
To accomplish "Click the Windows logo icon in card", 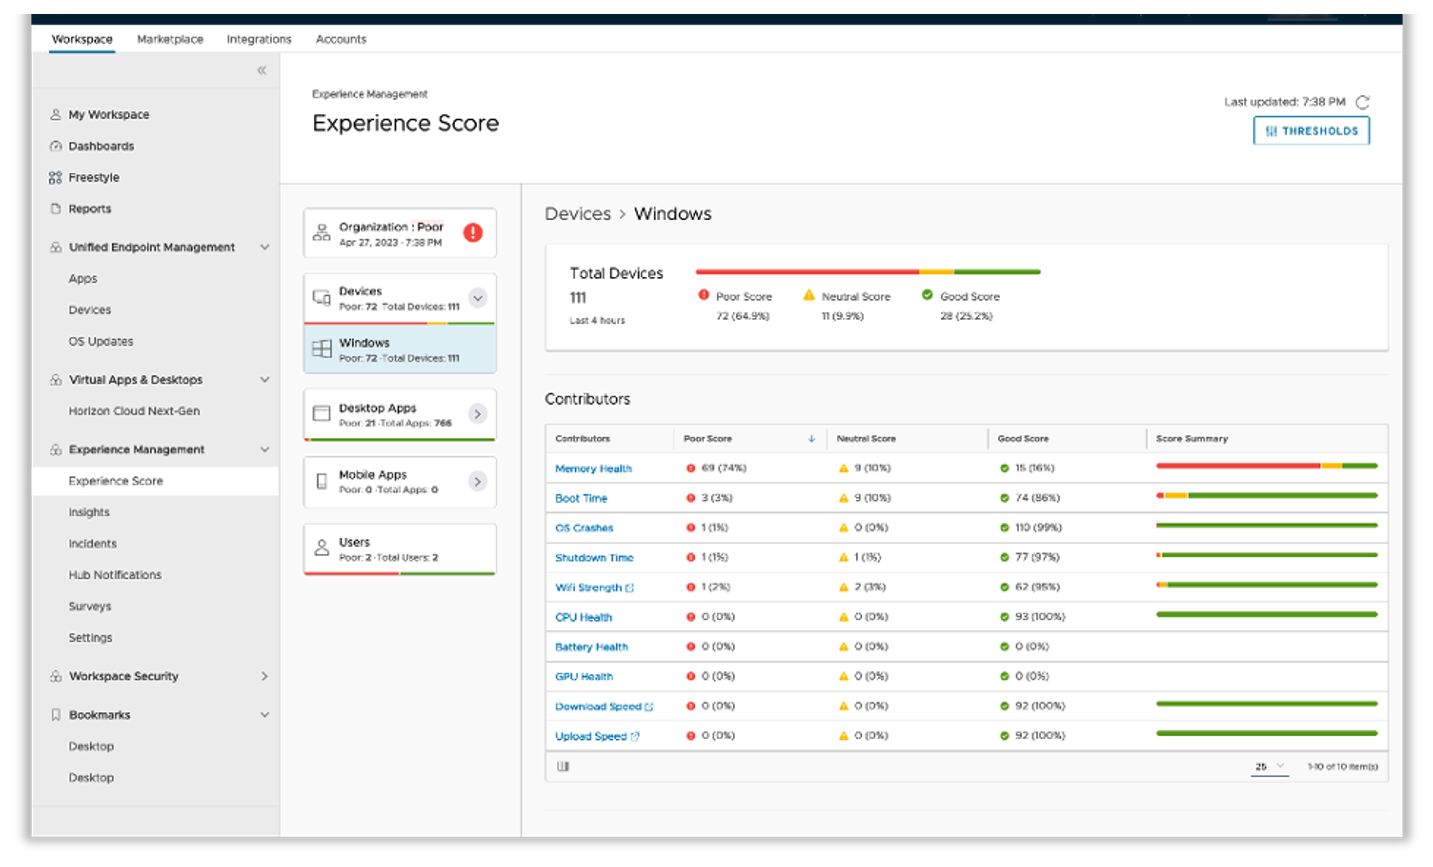I will tap(322, 350).
